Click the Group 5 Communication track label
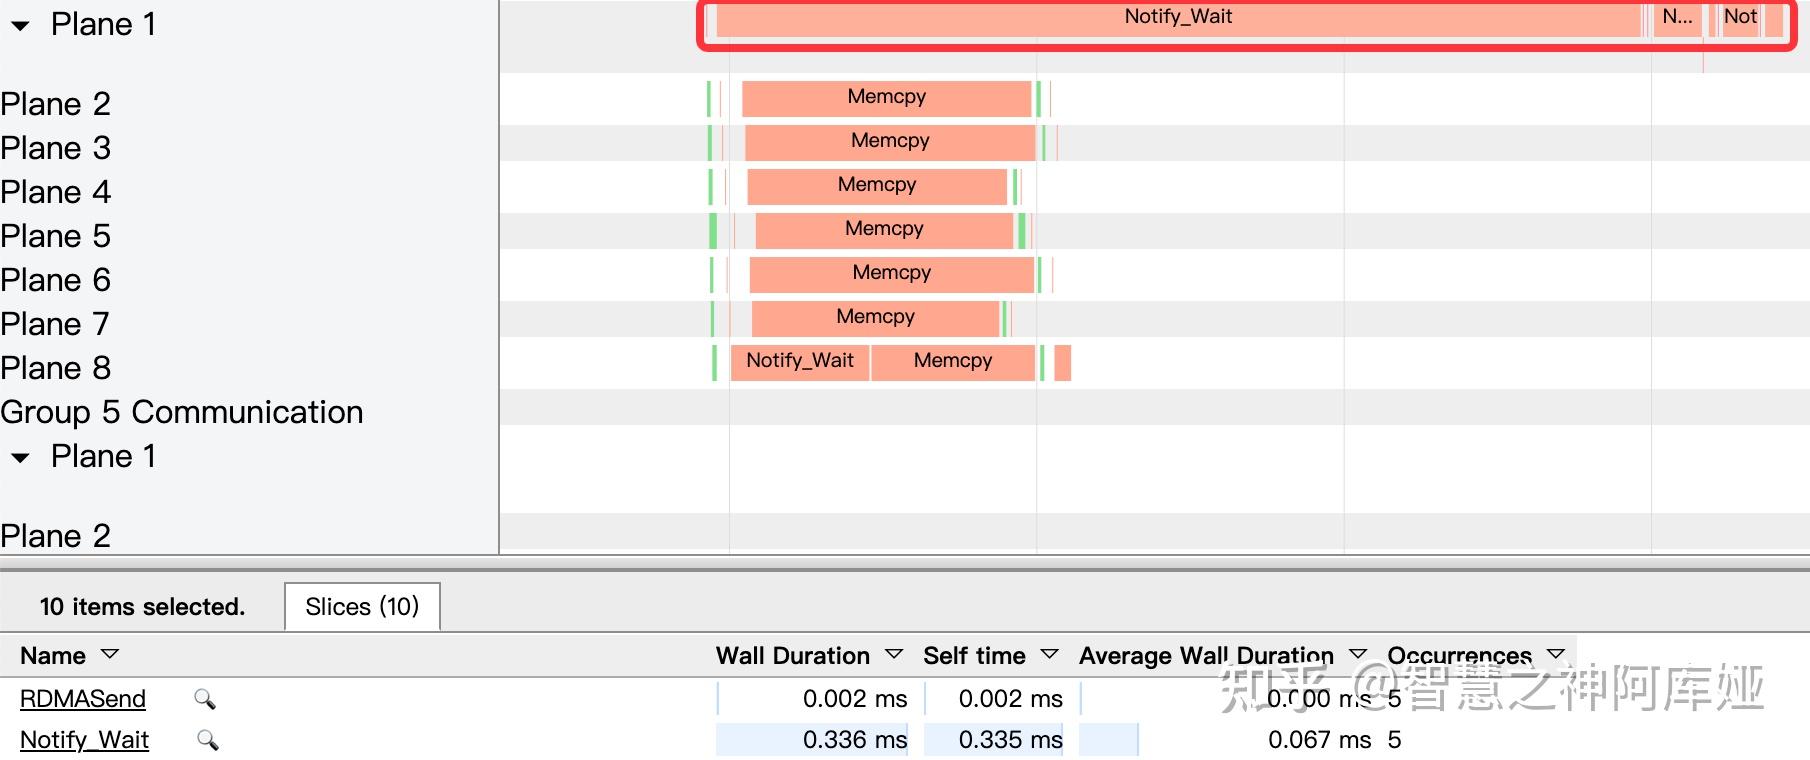 pyautogui.click(x=182, y=412)
